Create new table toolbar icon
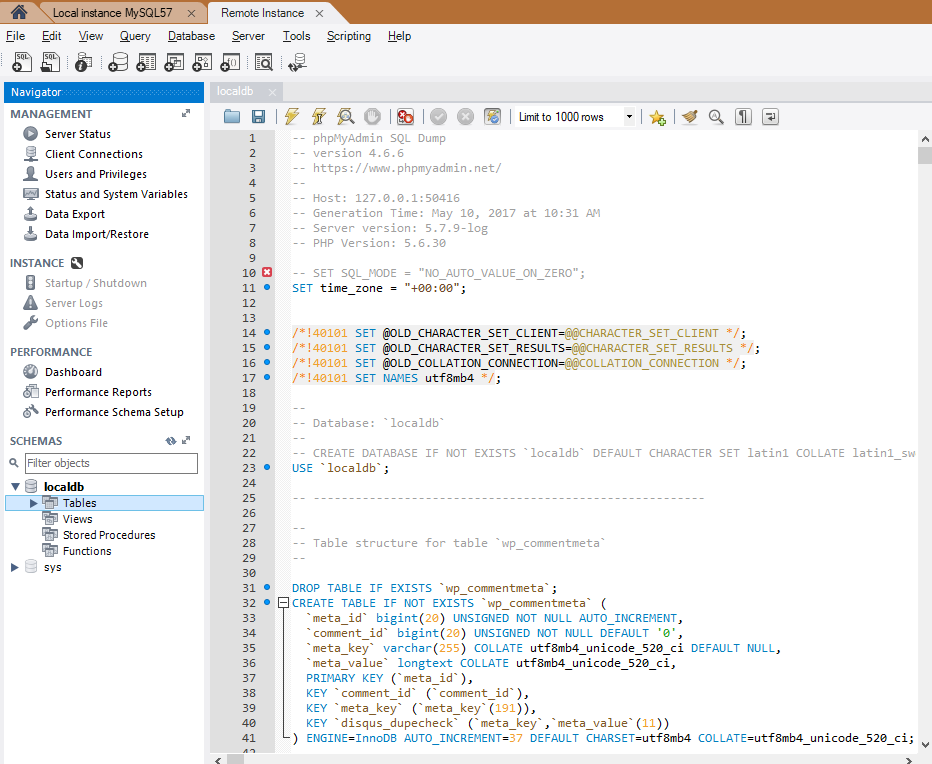932x764 pixels. pyautogui.click(x=146, y=62)
